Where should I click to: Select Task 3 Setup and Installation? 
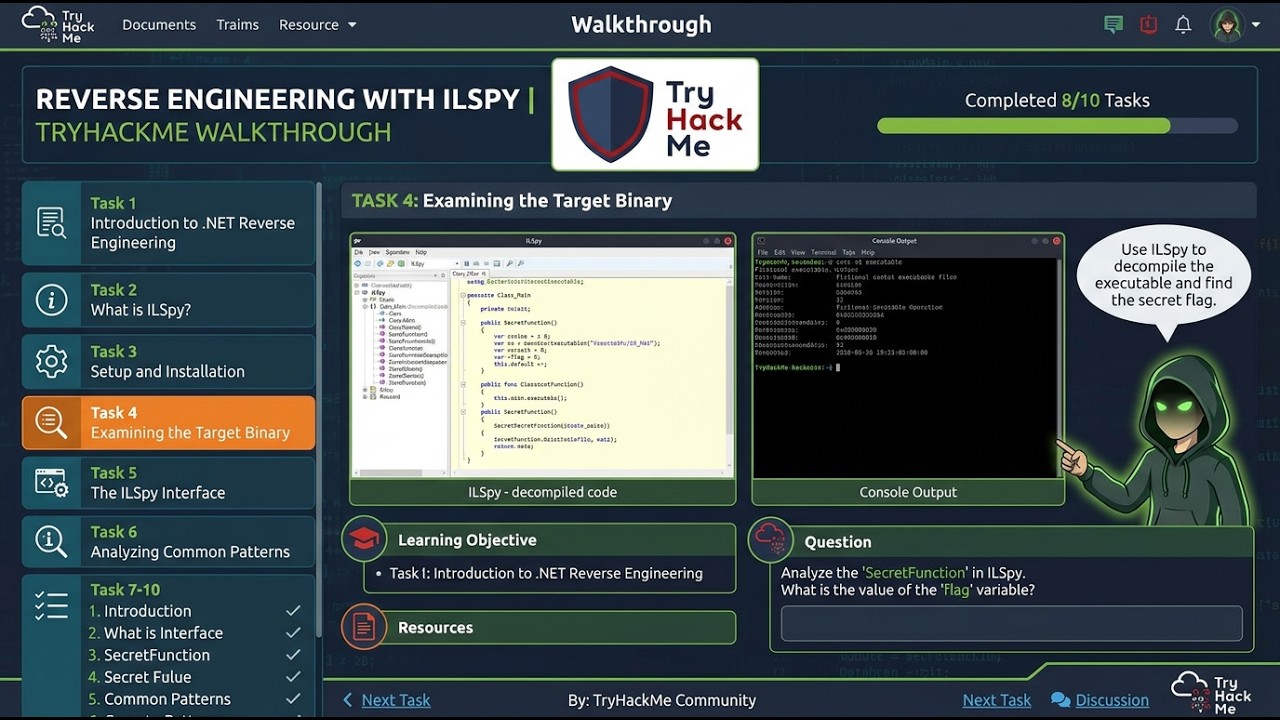[x=168, y=361]
